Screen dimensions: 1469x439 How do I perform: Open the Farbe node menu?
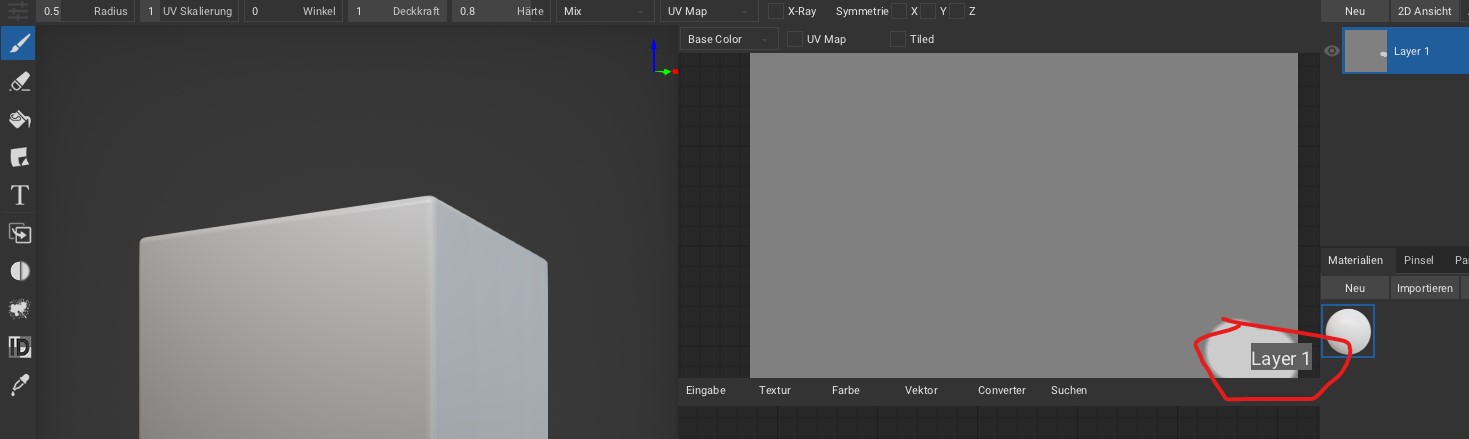coord(846,390)
